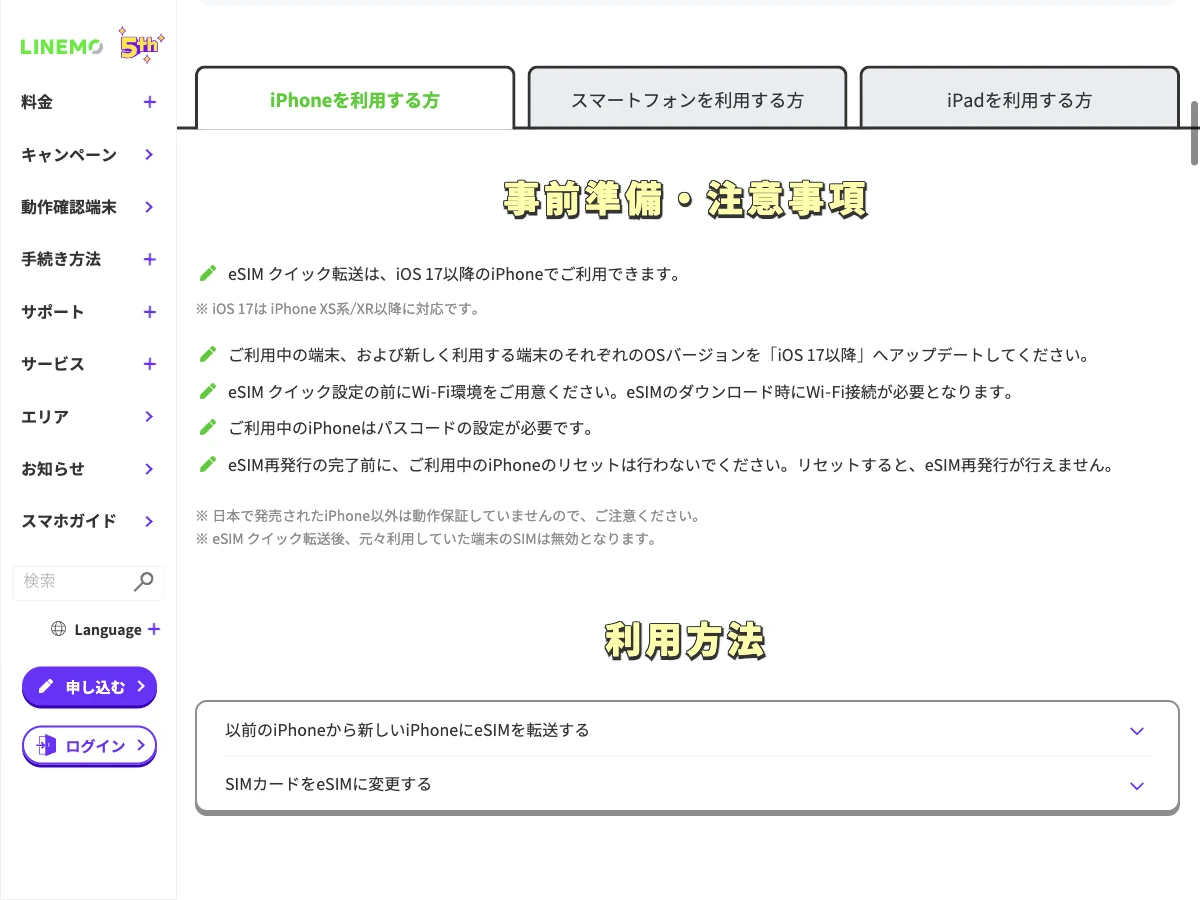Open the キャンペーン menu item
Screen dimensions: 1200x900
point(69,154)
